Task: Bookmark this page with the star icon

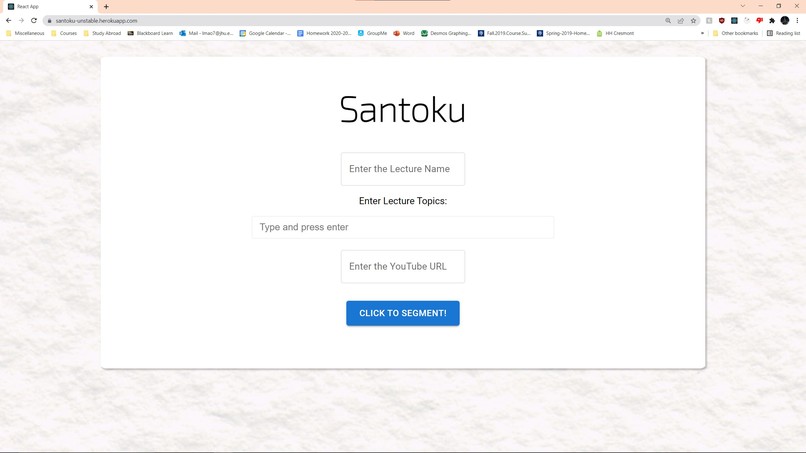Action: coord(693,21)
